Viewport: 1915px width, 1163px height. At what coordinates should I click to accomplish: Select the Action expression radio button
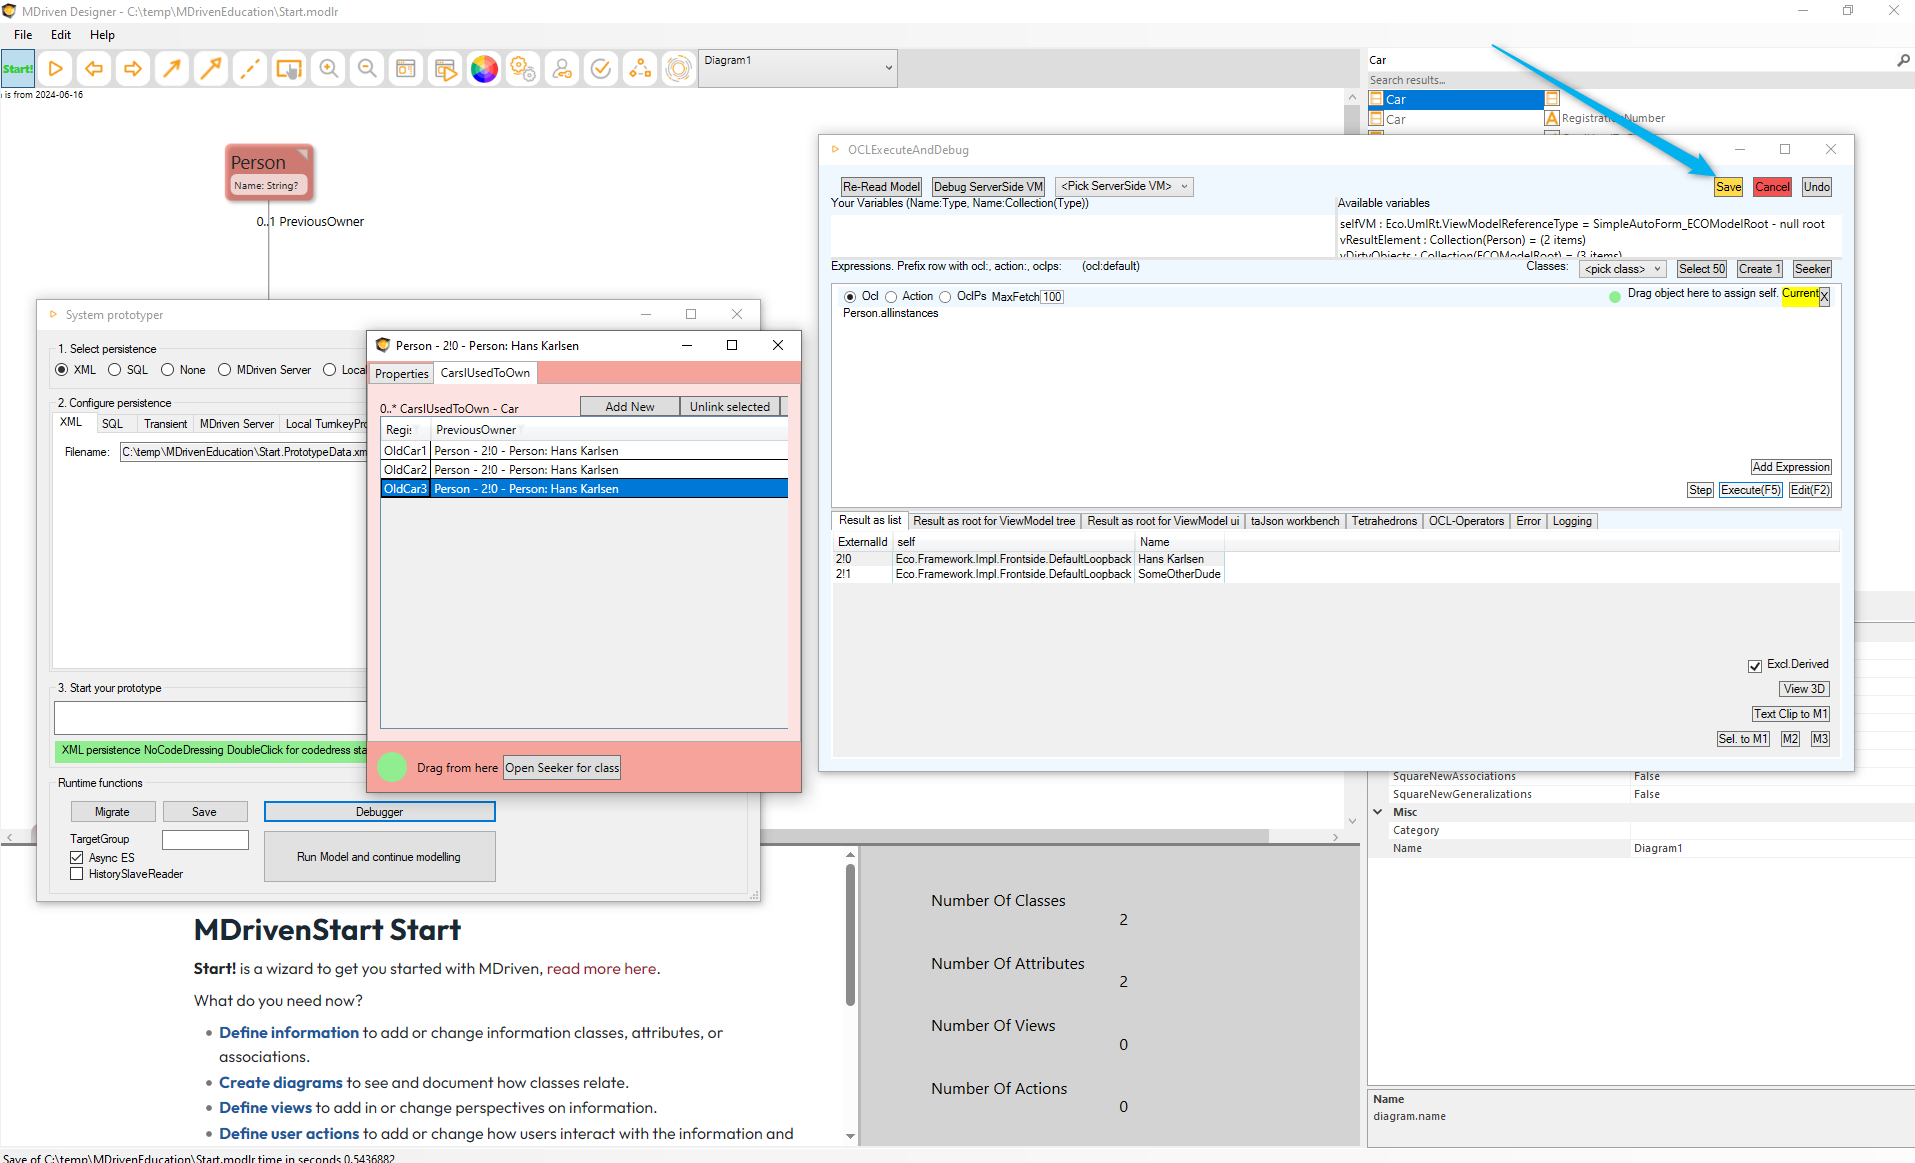click(891, 297)
